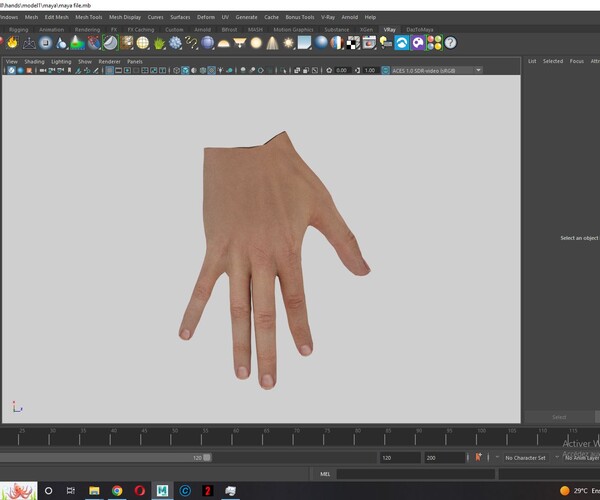This screenshot has width=600, height=500.
Task: Open the No Character Set dropdown
Action: (x=525, y=458)
